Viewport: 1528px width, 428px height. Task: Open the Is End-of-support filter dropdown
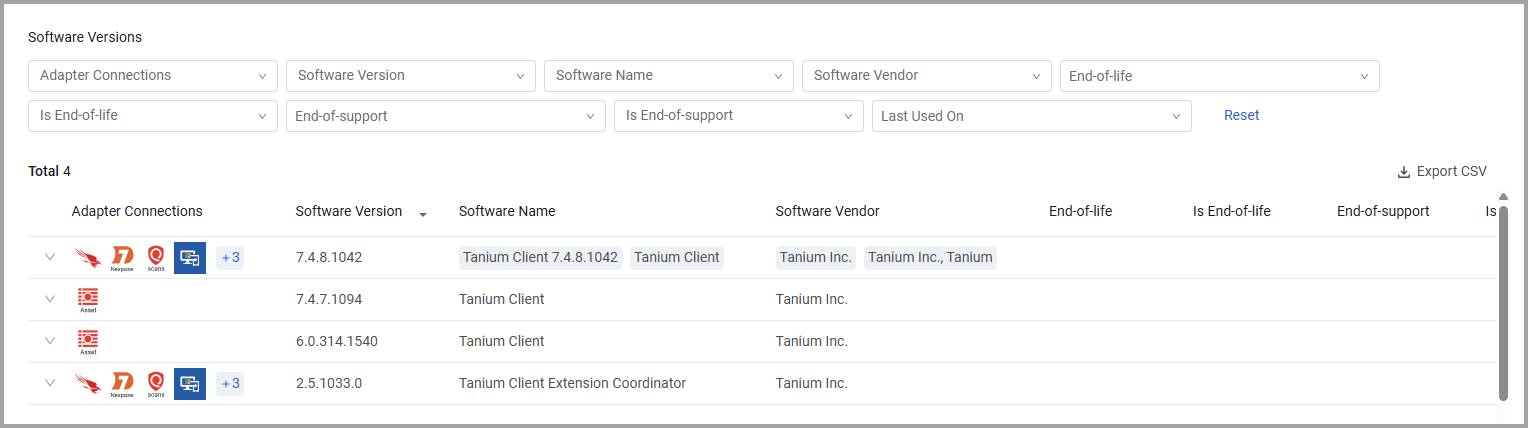(x=739, y=116)
